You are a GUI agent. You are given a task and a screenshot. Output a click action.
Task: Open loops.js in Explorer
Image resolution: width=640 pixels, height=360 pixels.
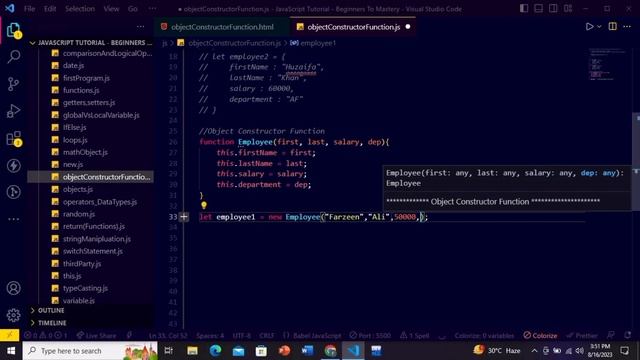click(75, 140)
